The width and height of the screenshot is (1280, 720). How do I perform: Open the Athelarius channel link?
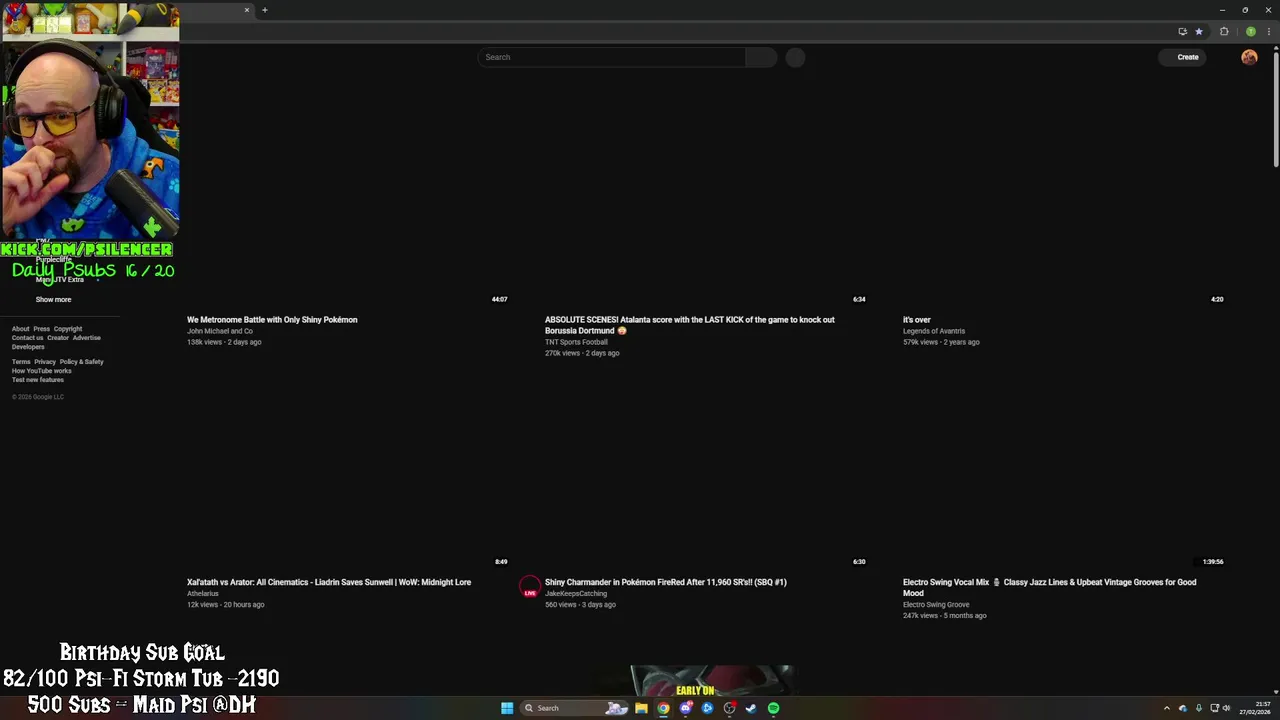pyautogui.click(x=202, y=594)
